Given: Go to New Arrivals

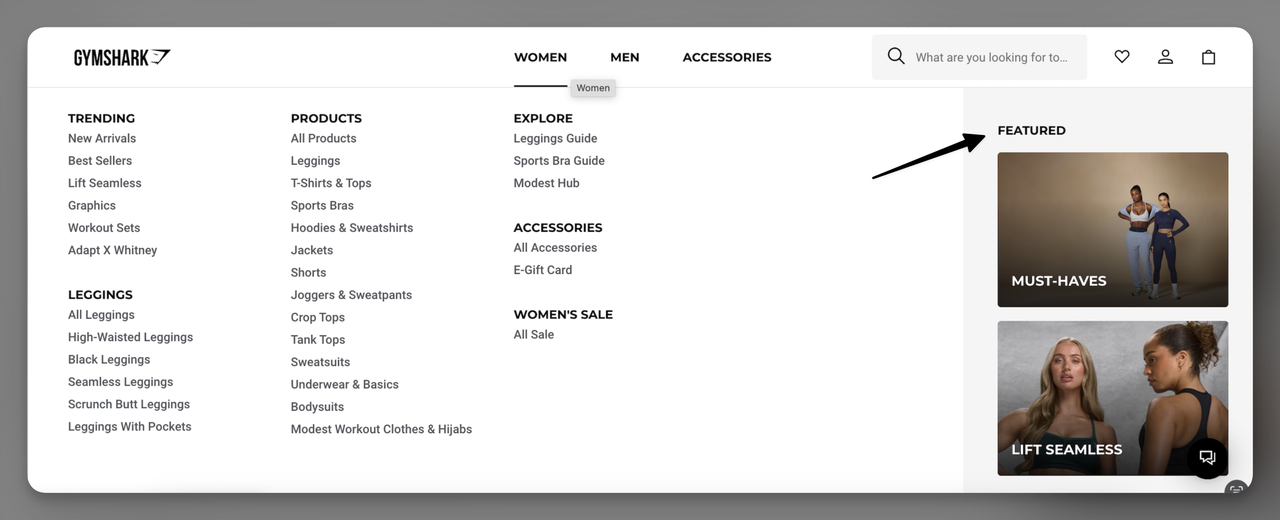Looking at the screenshot, I should 102,138.
